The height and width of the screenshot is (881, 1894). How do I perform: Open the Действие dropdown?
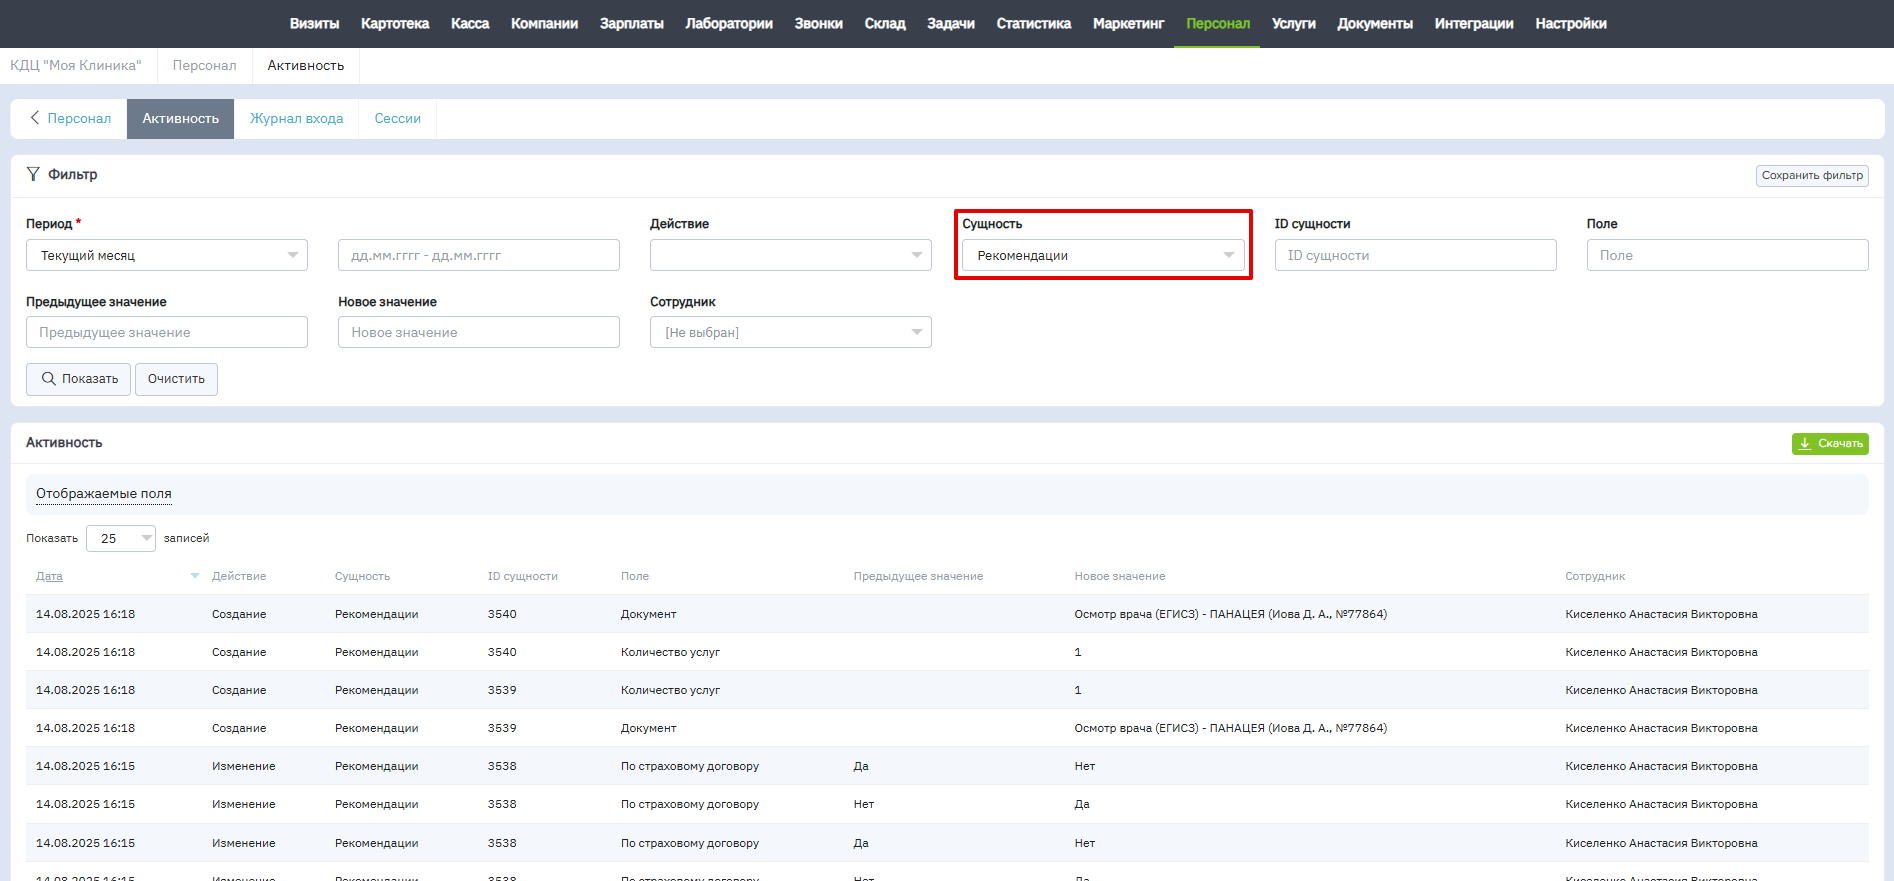791,255
